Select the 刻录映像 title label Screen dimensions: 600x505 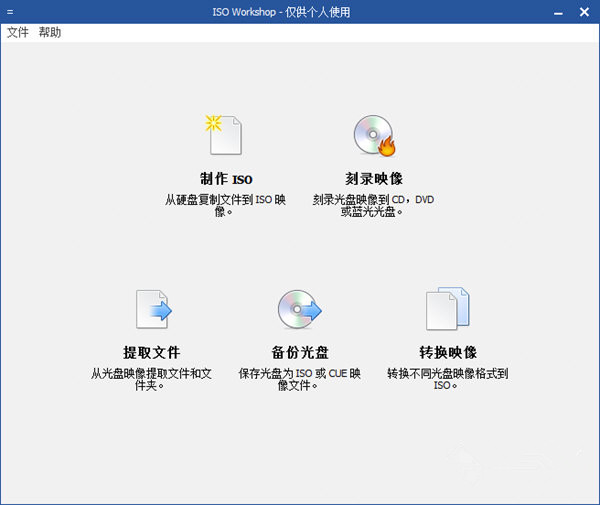[x=374, y=179]
